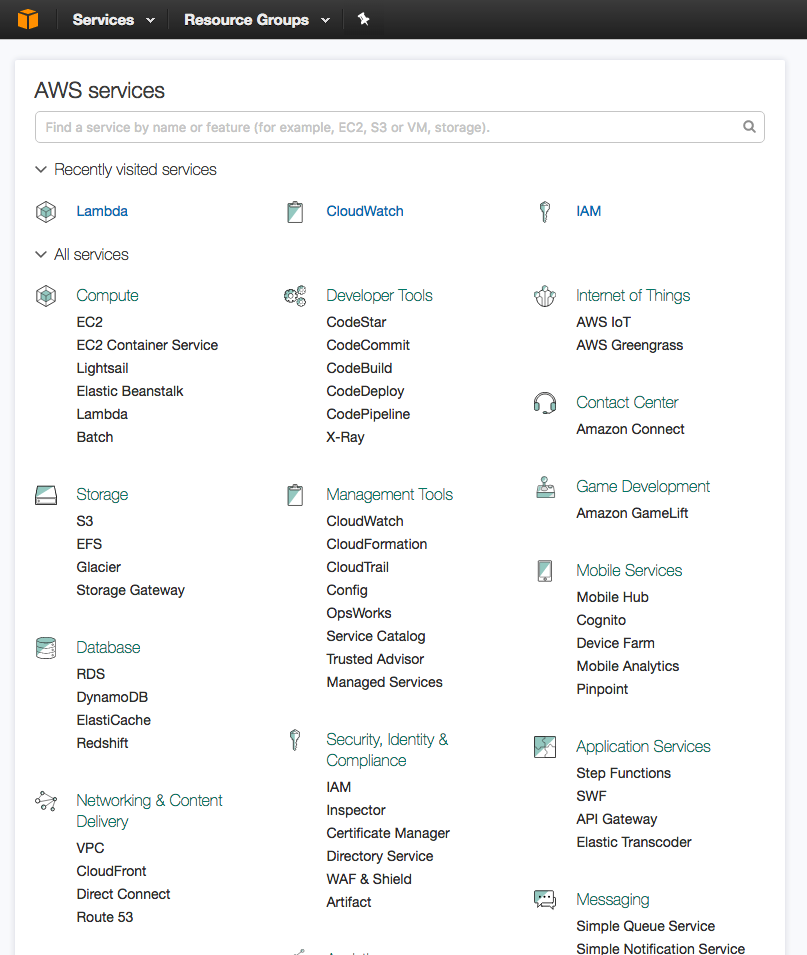Click the Lambda icon in recently visited

[46, 211]
